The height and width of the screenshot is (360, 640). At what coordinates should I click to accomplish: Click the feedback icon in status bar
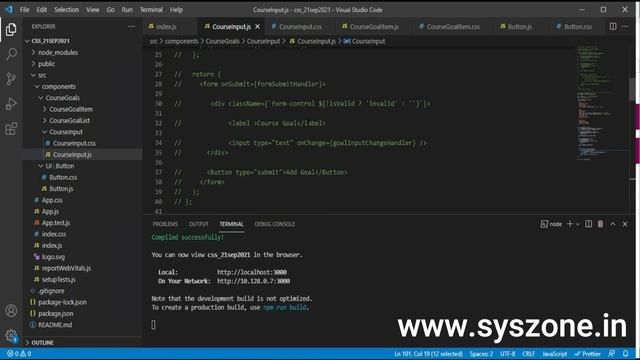pos(611,353)
